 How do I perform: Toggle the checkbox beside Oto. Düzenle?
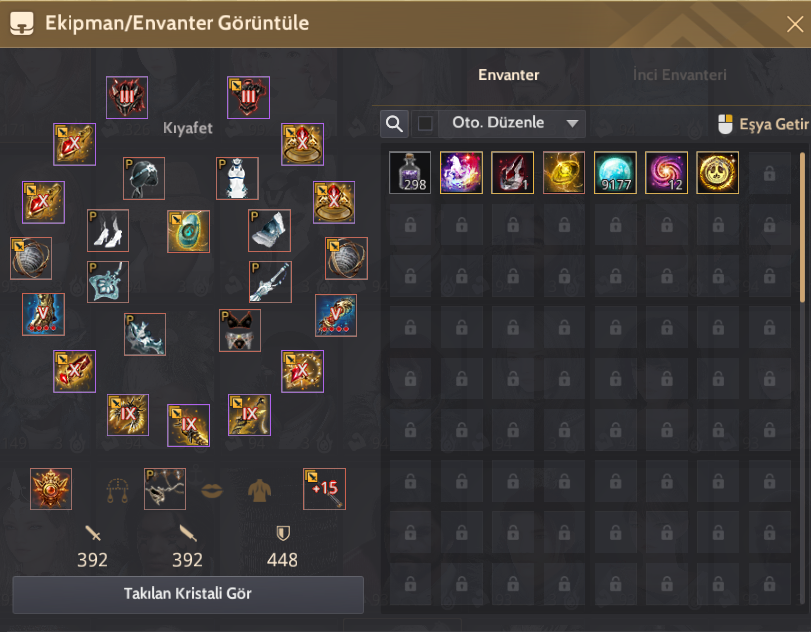(425, 124)
